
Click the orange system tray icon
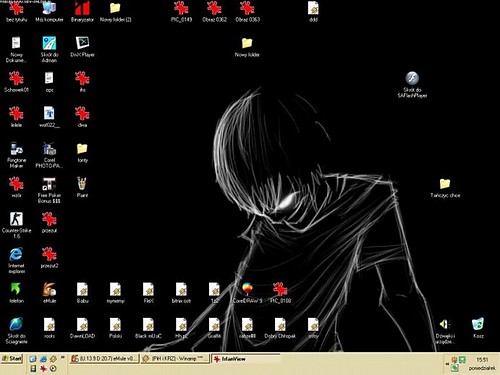(x=454, y=359)
